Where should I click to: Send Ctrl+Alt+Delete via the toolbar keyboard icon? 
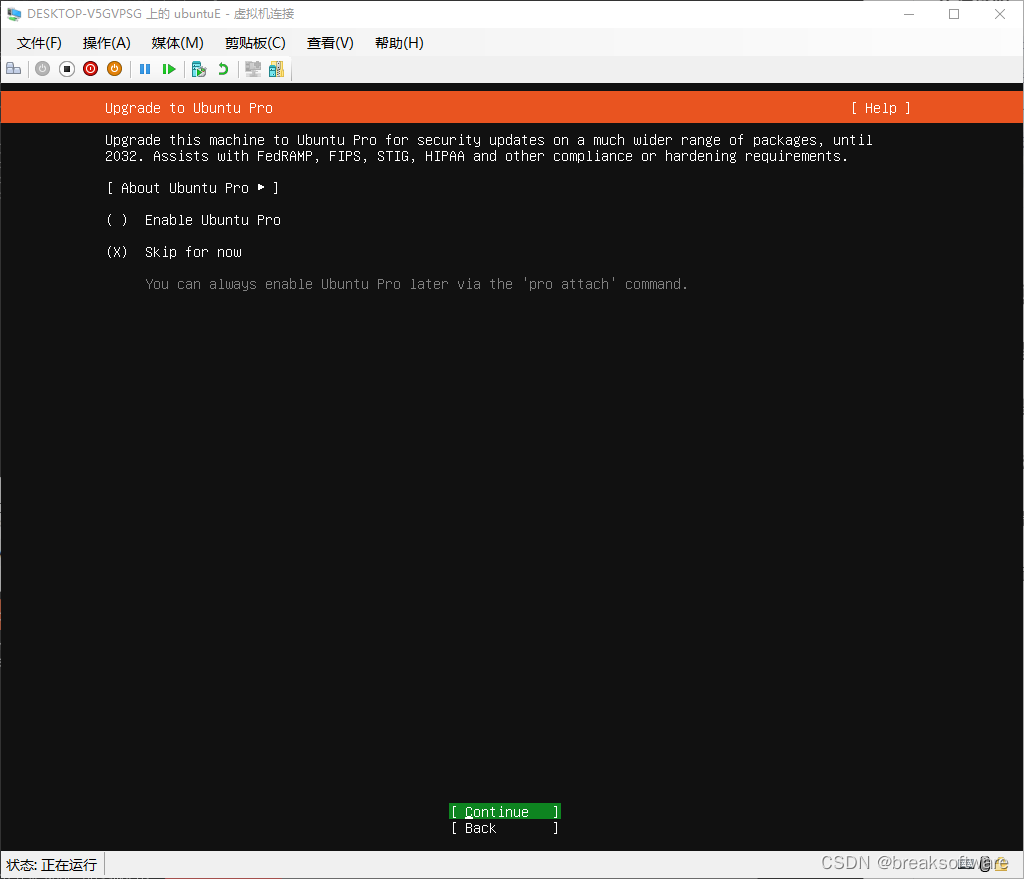[x=14, y=69]
